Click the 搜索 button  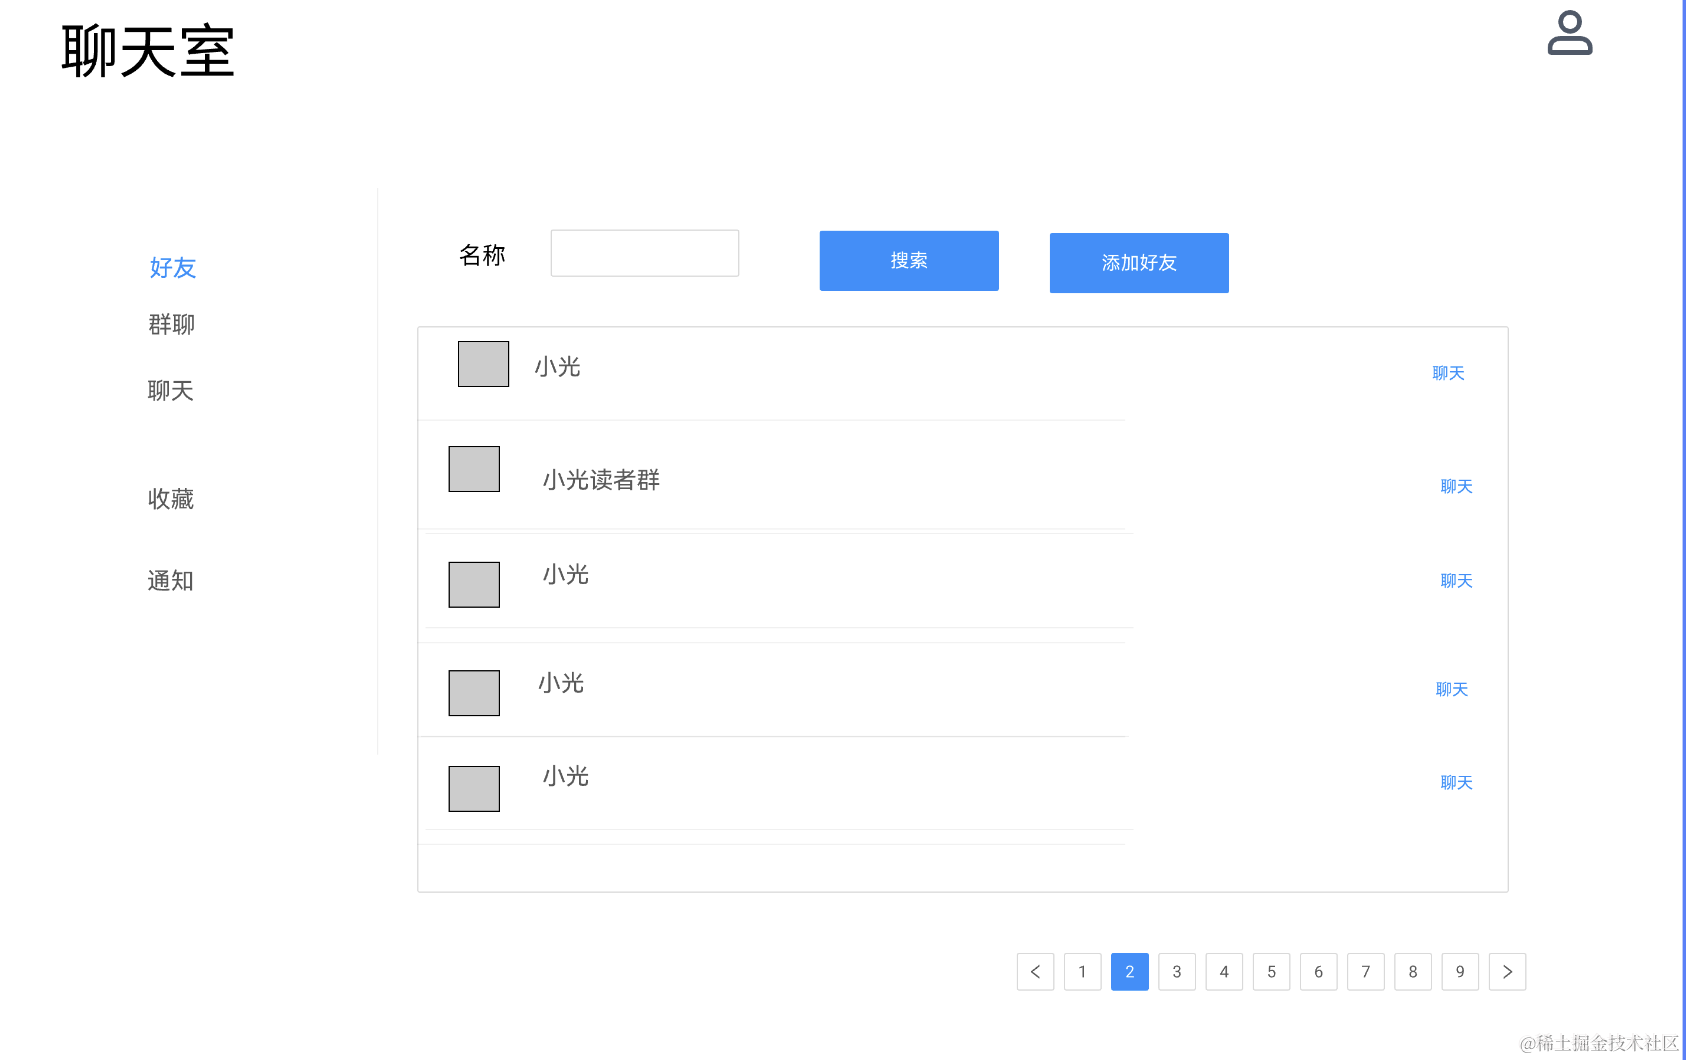(908, 261)
